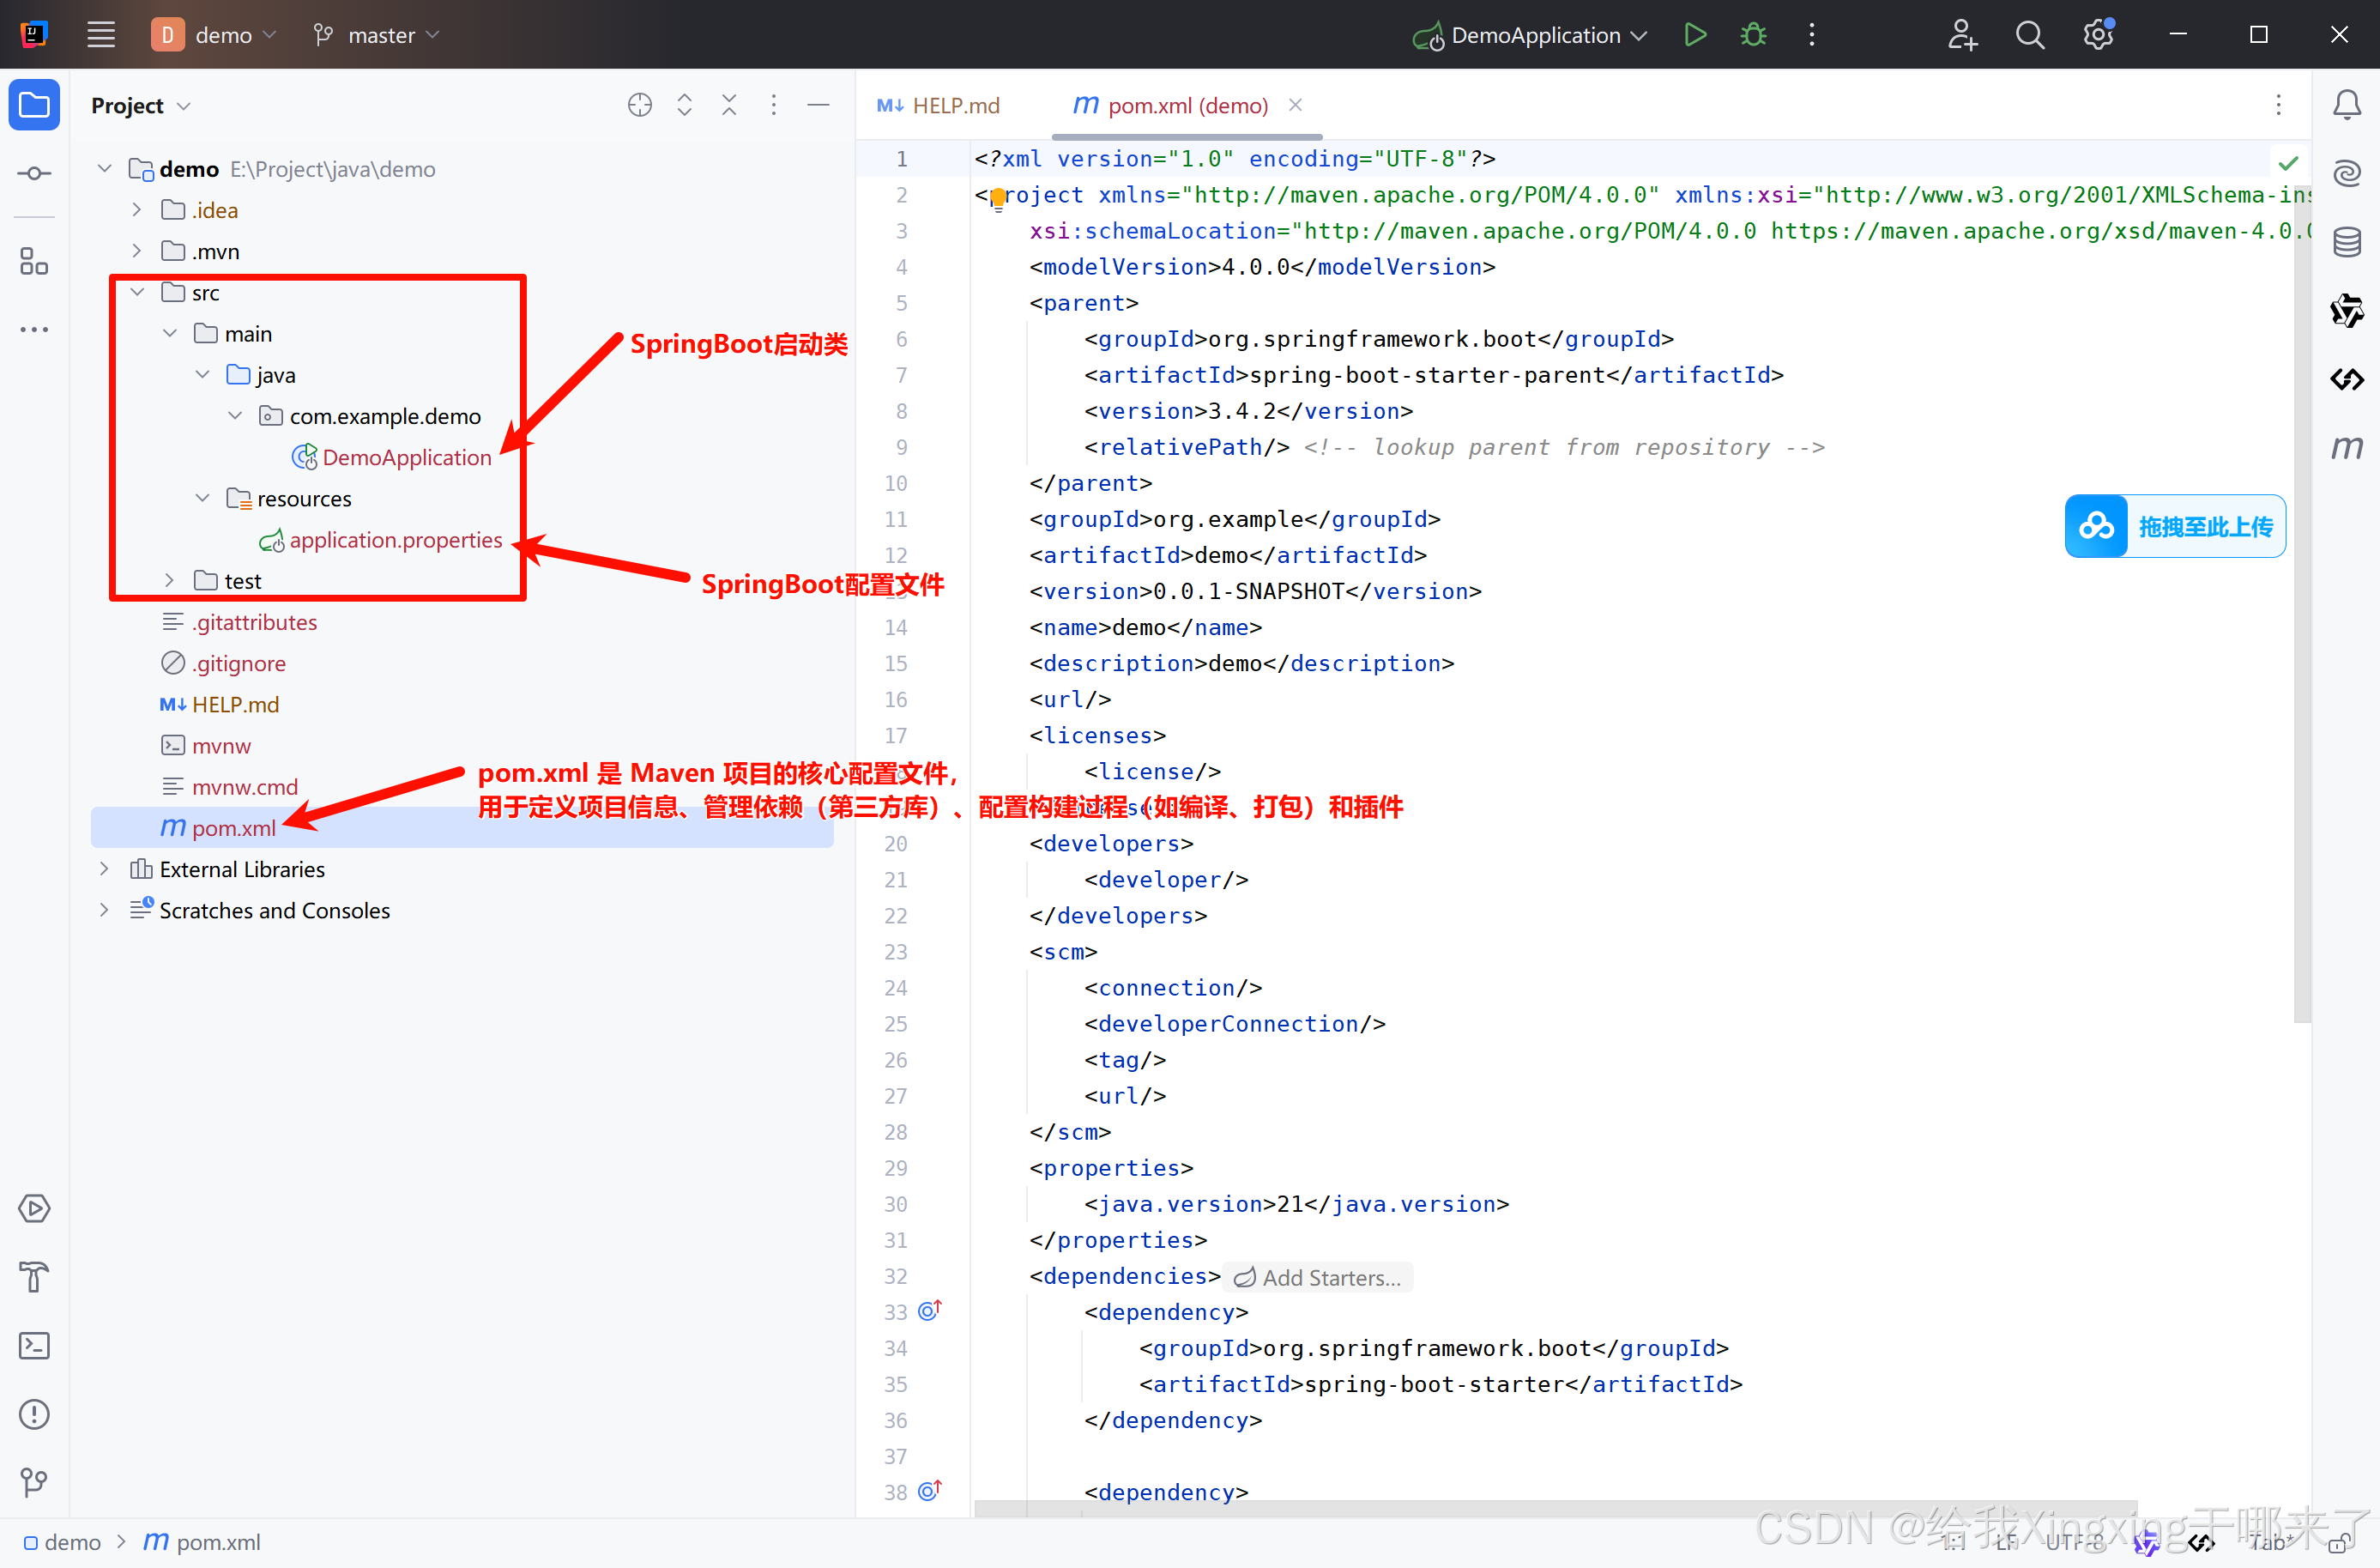Collapse the src folder
Screen dimensions: 2380x1568
point(138,292)
